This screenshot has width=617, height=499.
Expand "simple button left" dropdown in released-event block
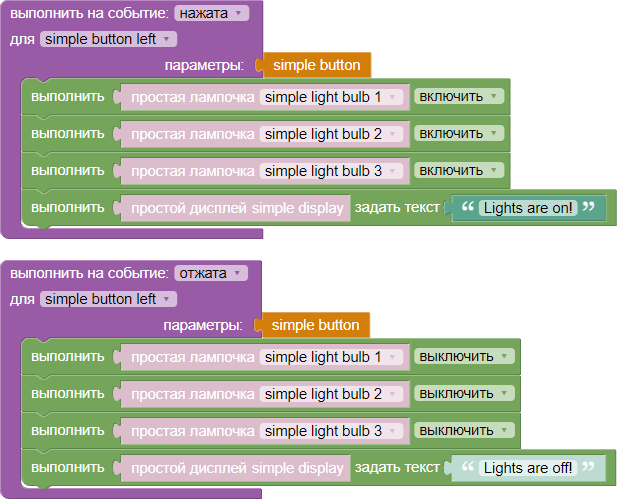click(108, 299)
